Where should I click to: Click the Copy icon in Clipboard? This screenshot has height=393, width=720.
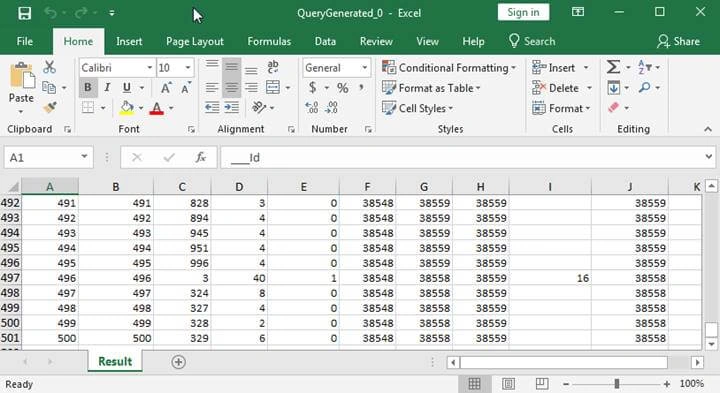(x=49, y=87)
